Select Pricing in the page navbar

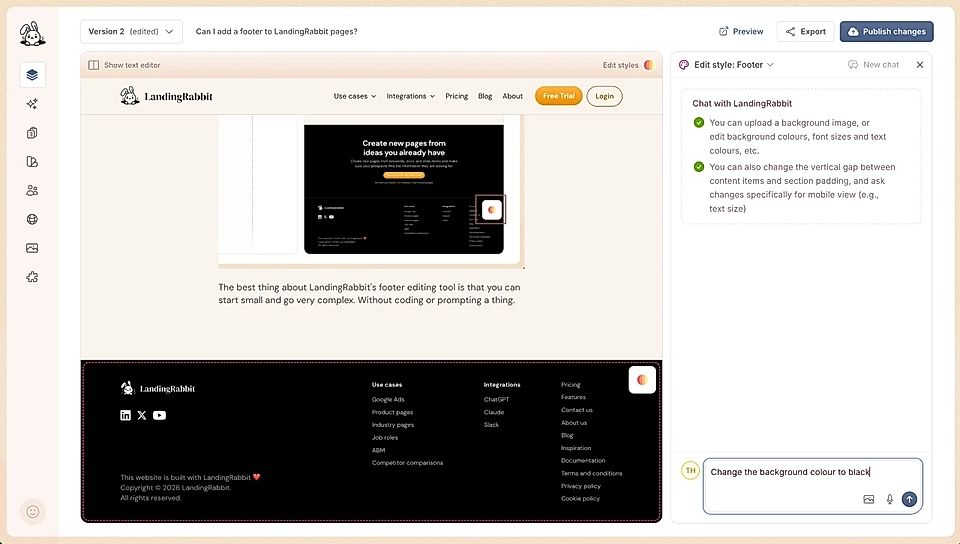tap(456, 96)
